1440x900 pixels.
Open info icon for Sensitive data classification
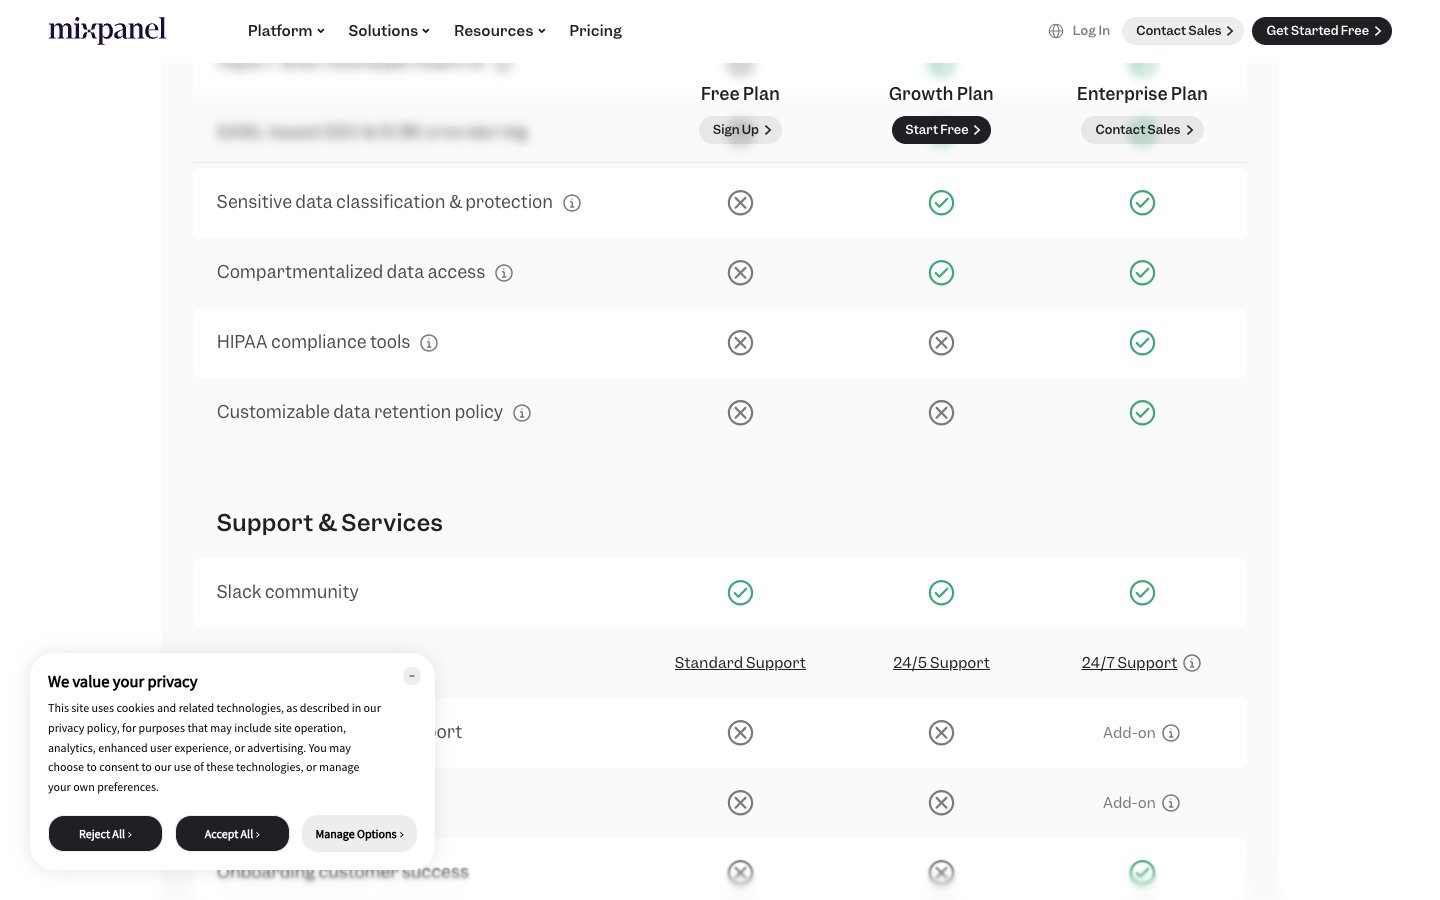coord(572,203)
